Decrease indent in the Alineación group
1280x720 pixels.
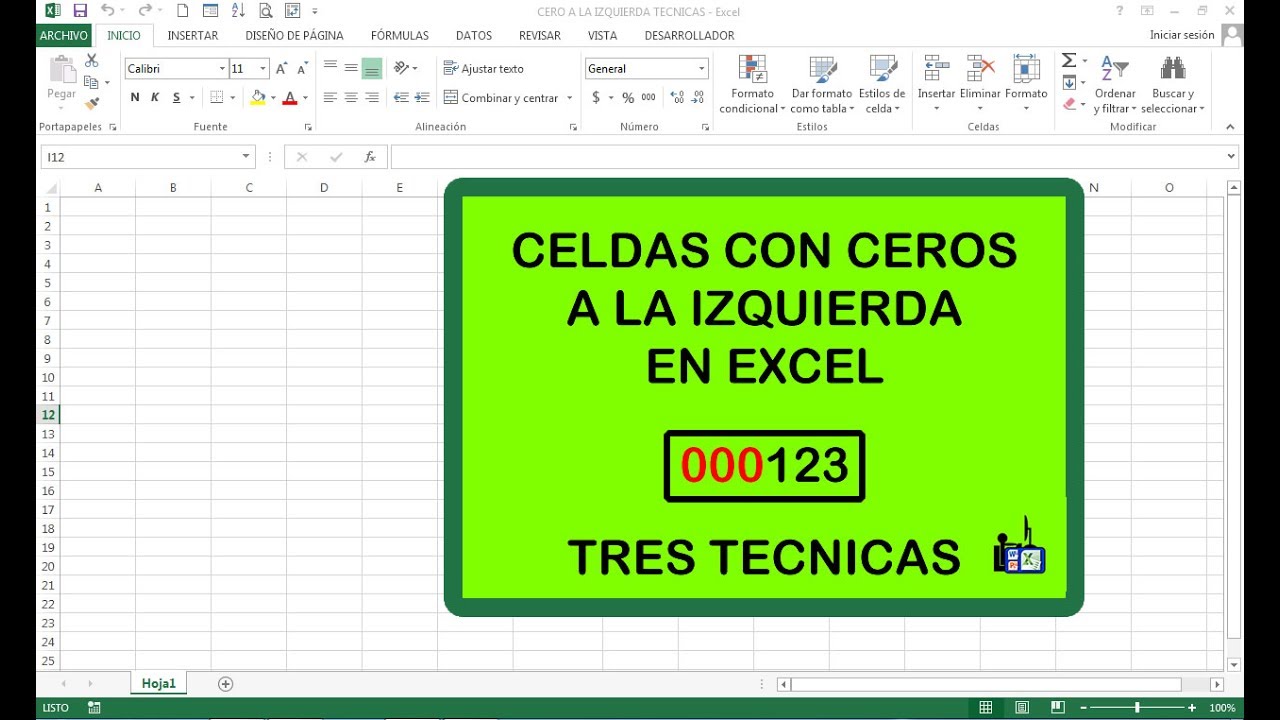(401, 98)
